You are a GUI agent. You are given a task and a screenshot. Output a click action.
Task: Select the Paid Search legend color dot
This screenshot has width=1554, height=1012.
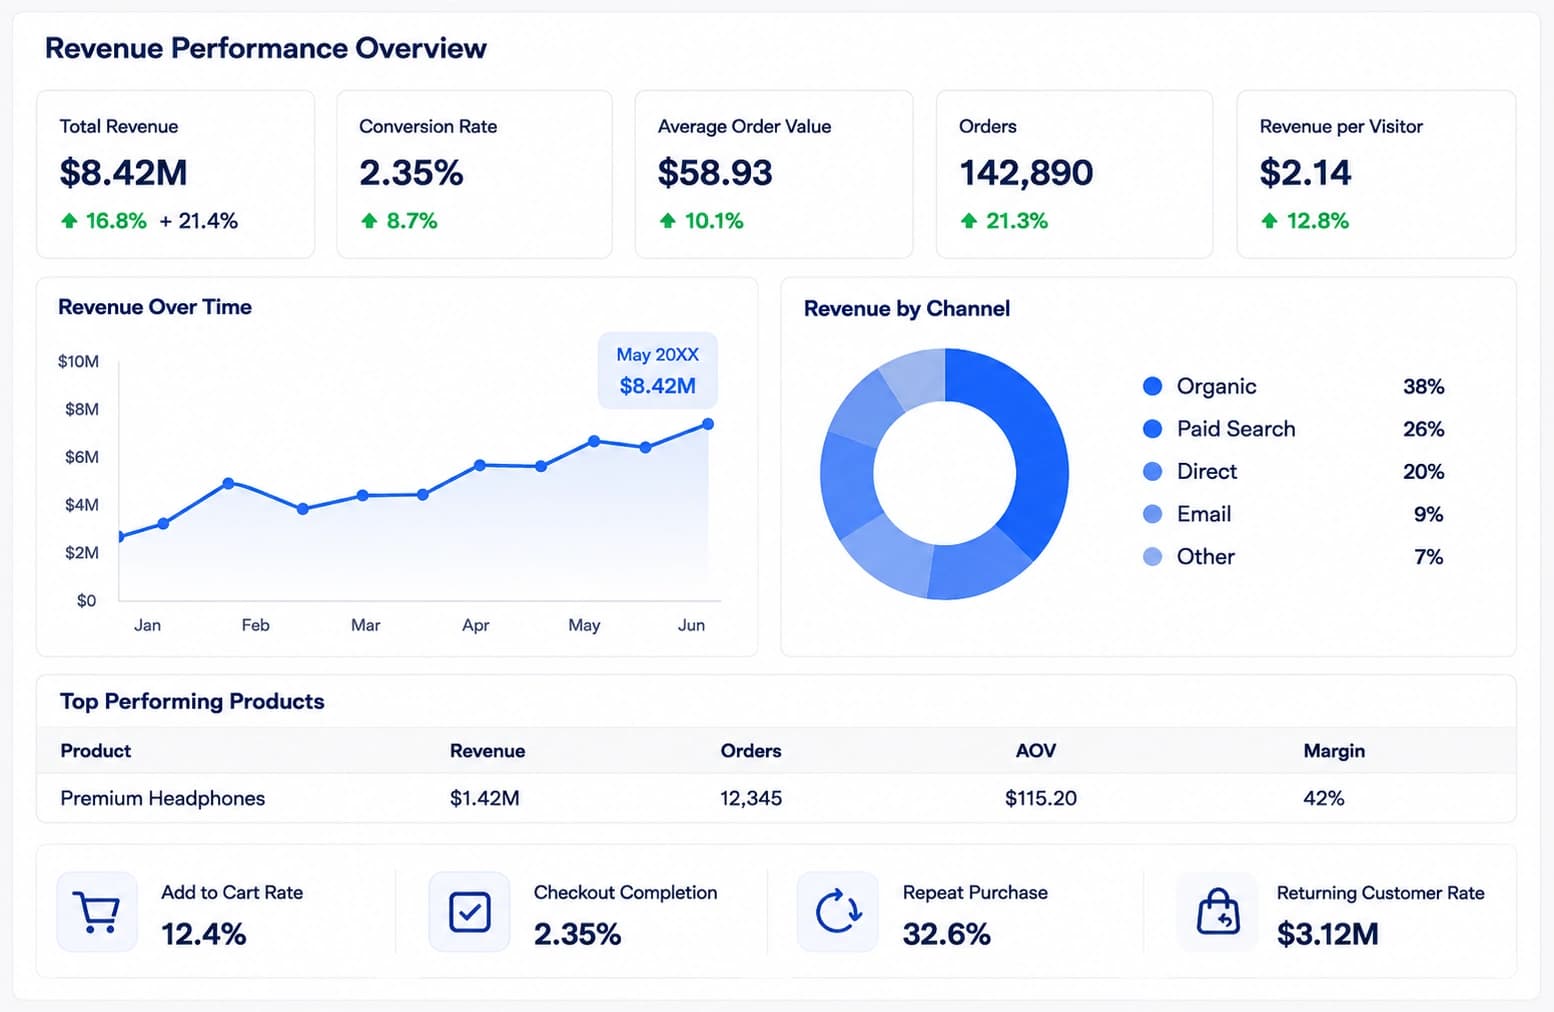[1152, 429]
